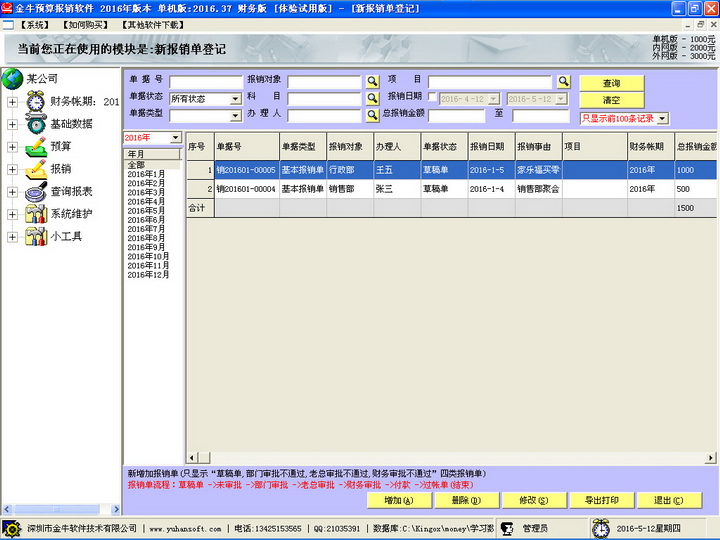Click the 预算 pencil icon
Image resolution: width=720 pixels, height=540 pixels.
click(x=35, y=147)
